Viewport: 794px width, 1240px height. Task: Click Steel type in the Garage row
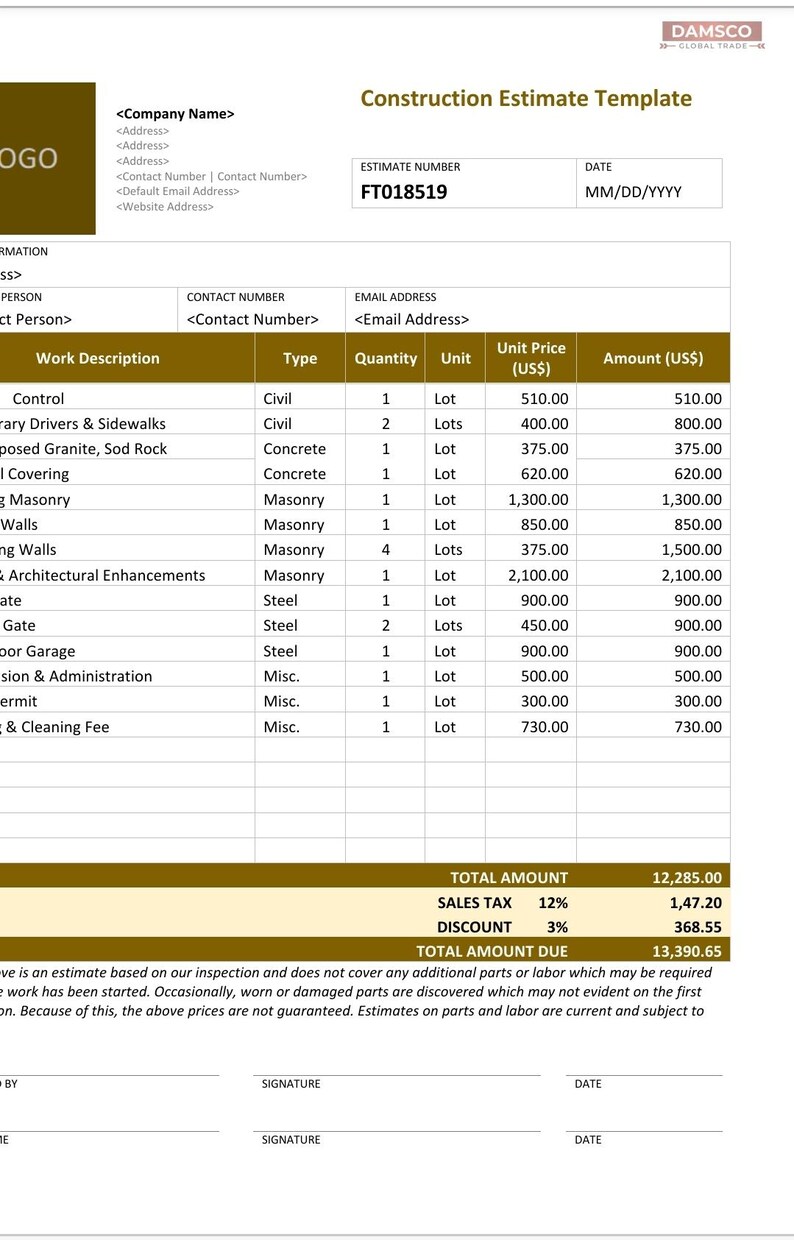pyautogui.click(x=281, y=651)
